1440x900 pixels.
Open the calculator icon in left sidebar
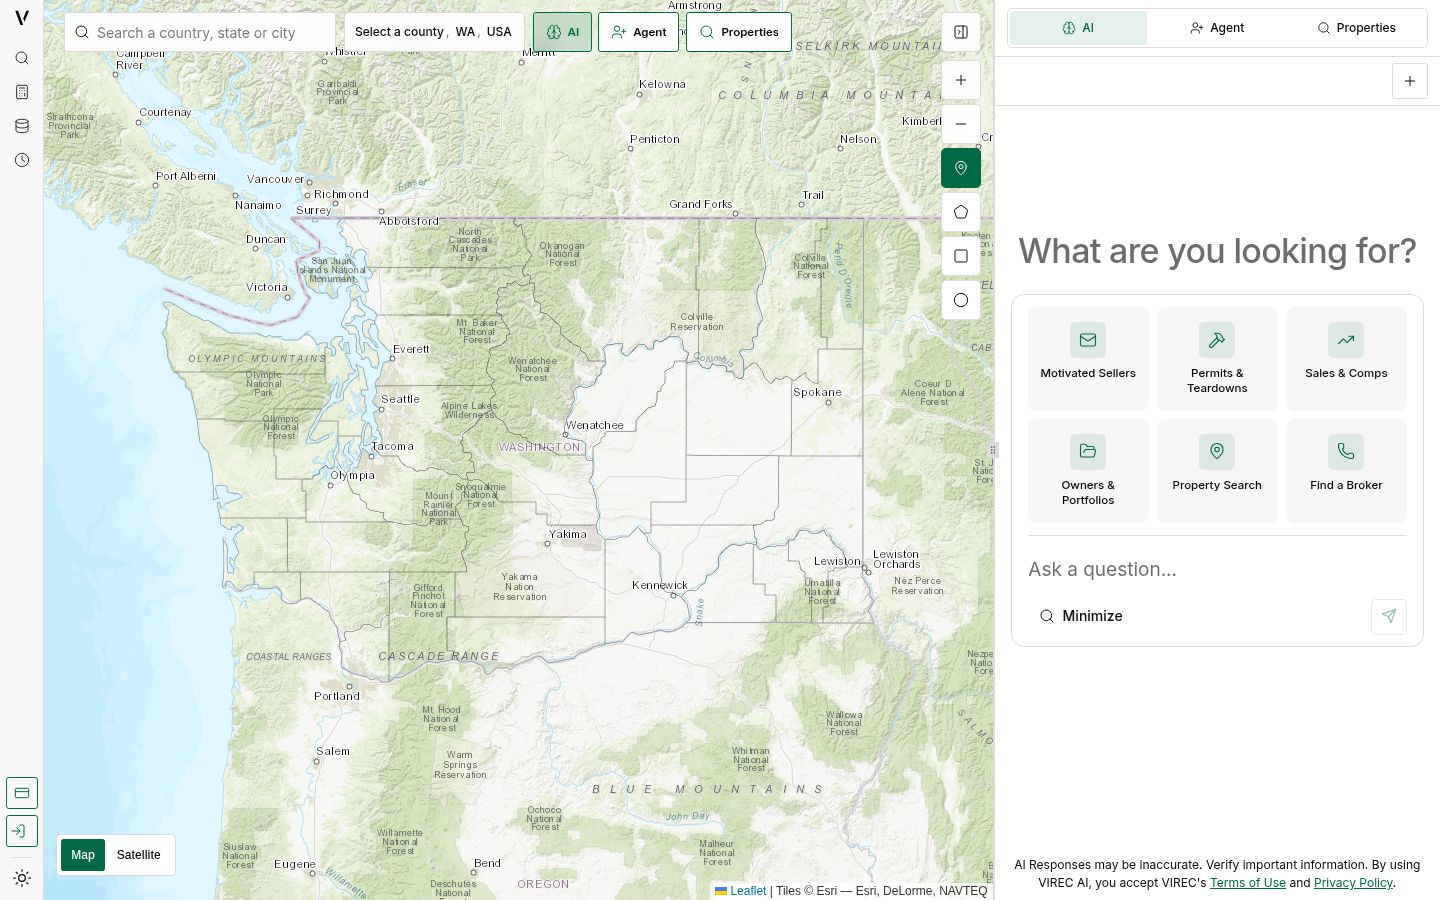[x=22, y=92]
